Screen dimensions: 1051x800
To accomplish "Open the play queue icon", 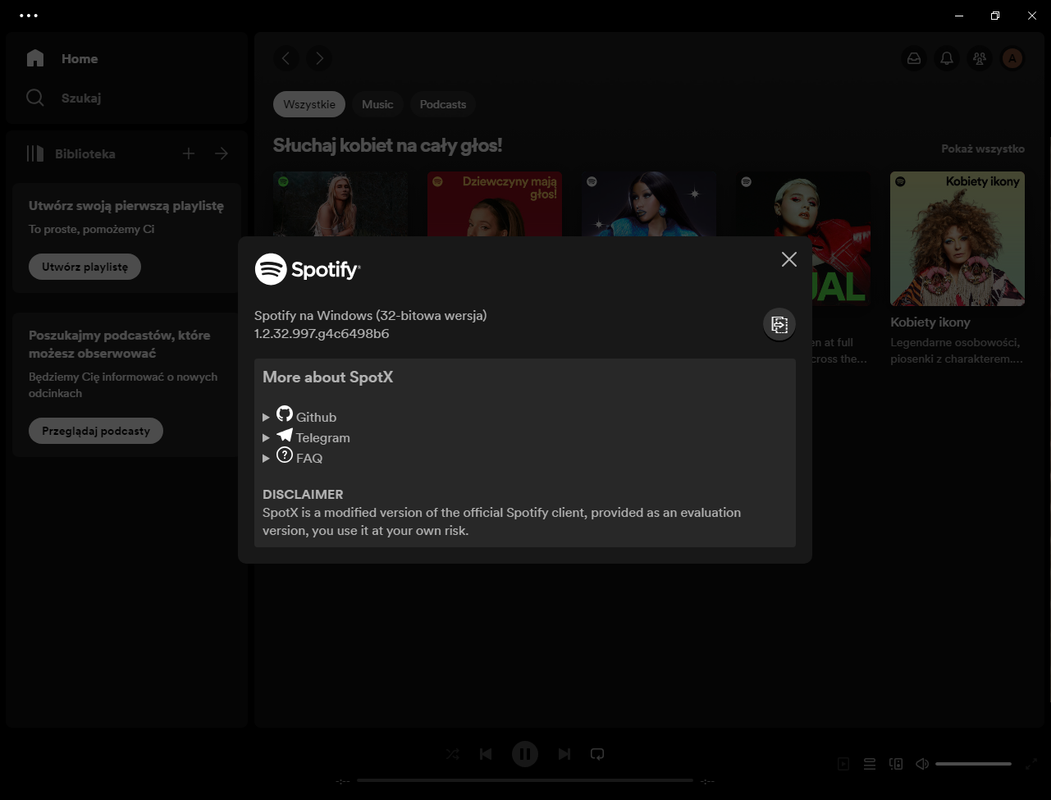I will [869, 764].
